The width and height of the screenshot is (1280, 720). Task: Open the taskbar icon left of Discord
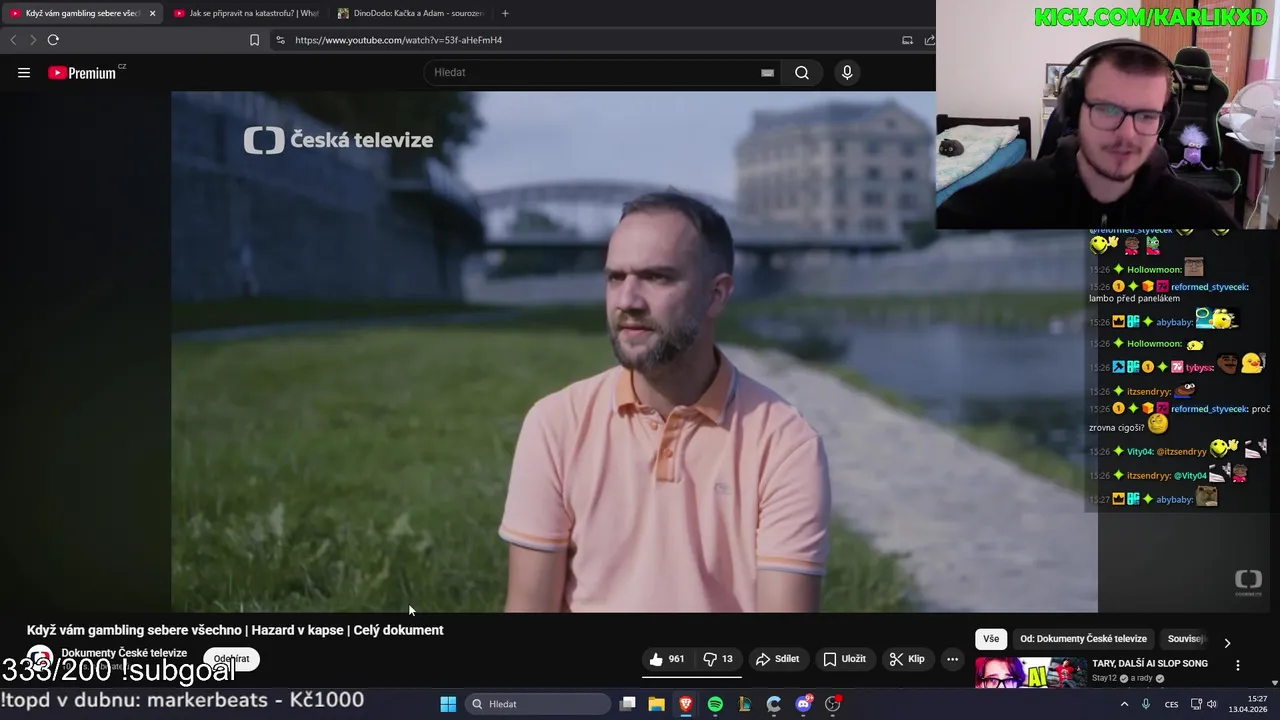(x=773, y=704)
